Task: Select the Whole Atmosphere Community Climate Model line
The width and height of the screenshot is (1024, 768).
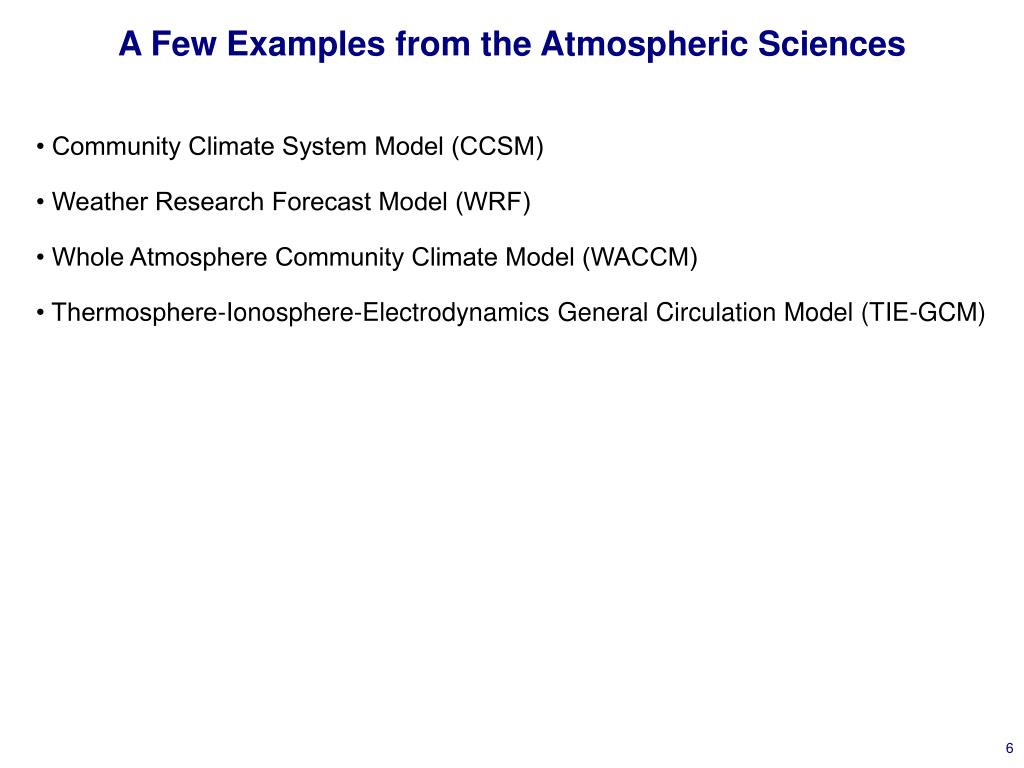Action: coord(367,257)
